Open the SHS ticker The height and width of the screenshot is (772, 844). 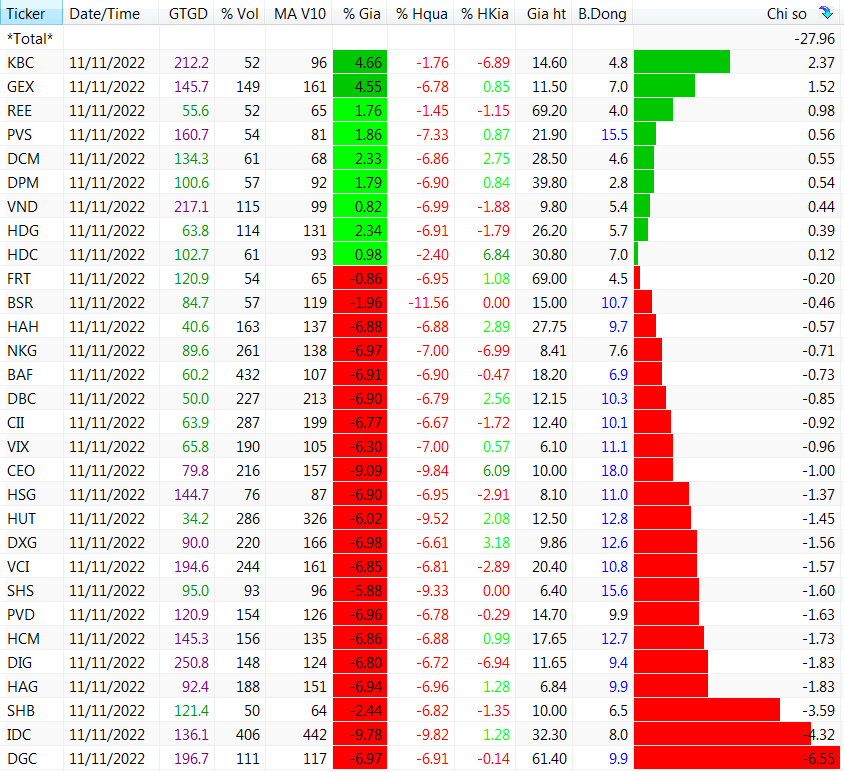[x=20, y=591]
